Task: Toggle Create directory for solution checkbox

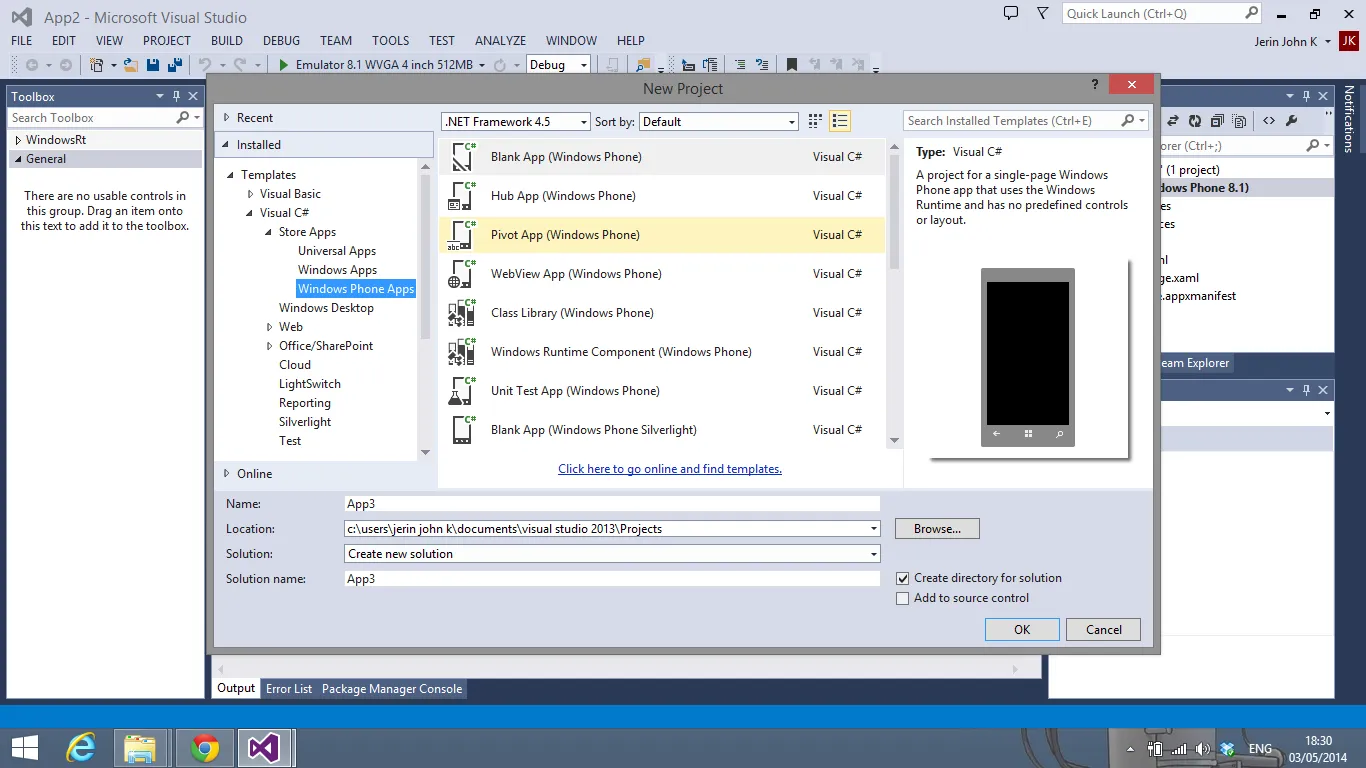Action: (x=903, y=578)
